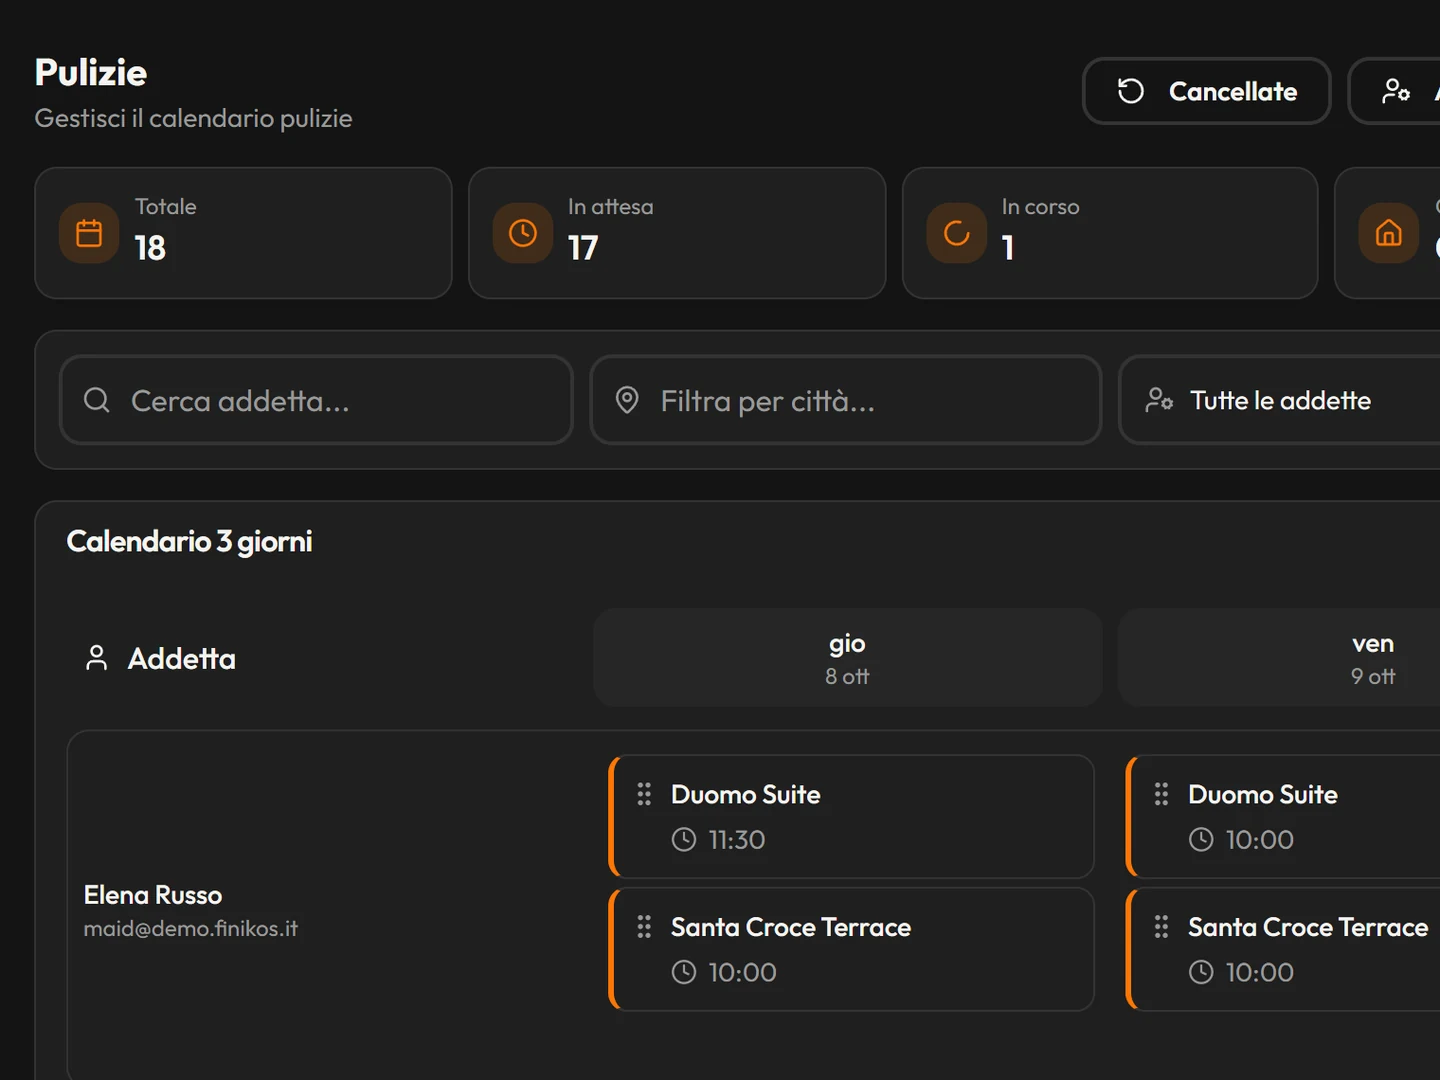Open Santa Croce Terrace card under ven
The width and height of the screenshot is (1440, 1080).
pyautogui.click(x=1283, y=949)
